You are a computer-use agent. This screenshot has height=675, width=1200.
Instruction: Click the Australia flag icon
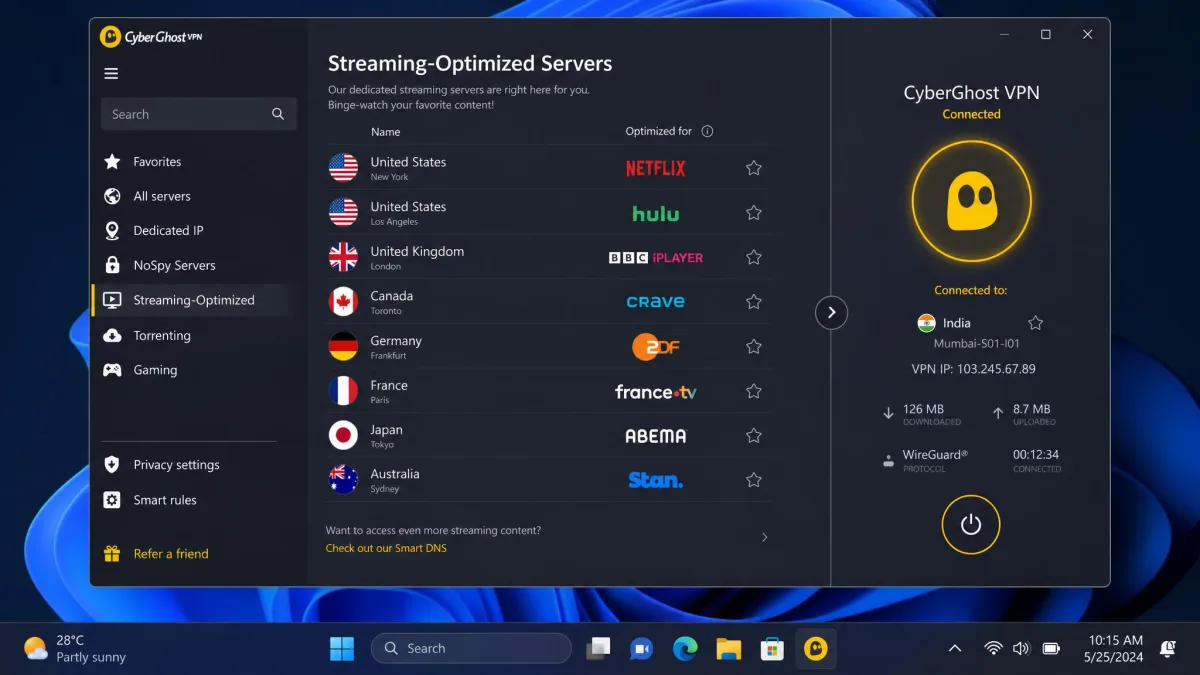click(x=343, y=480)
